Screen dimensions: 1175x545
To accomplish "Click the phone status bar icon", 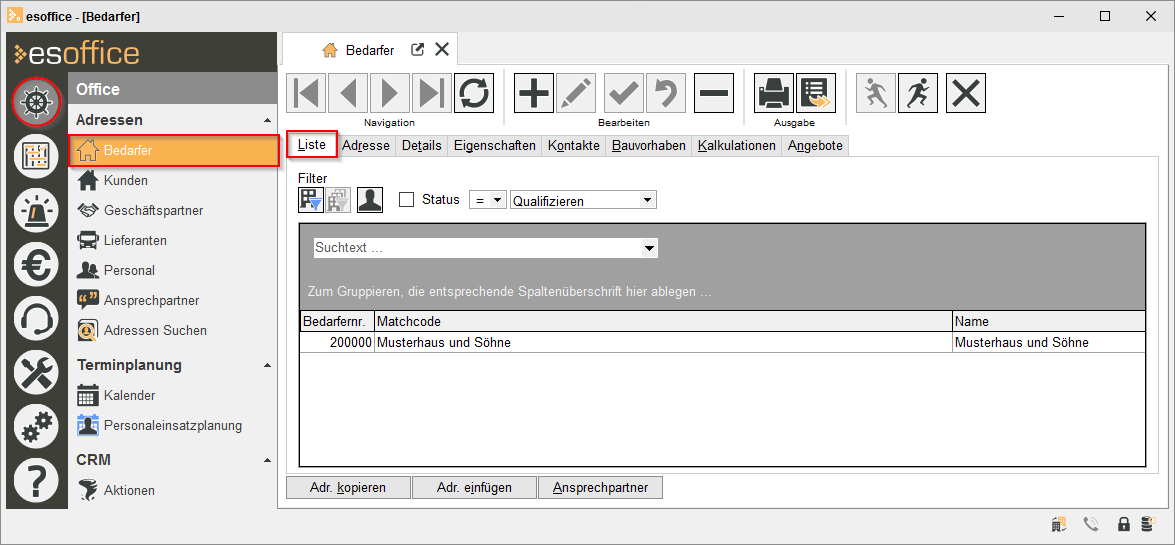I will click(1090, 524).
